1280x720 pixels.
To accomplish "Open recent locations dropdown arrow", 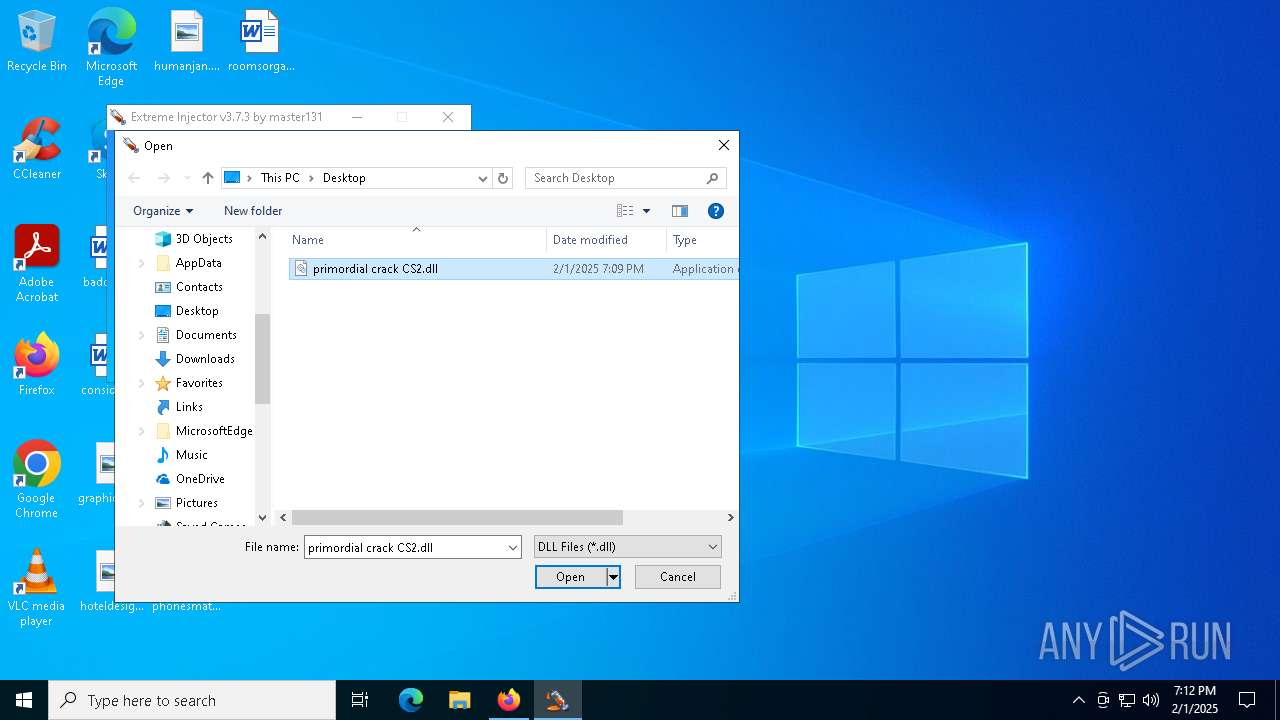I will [x=187, y=178].
